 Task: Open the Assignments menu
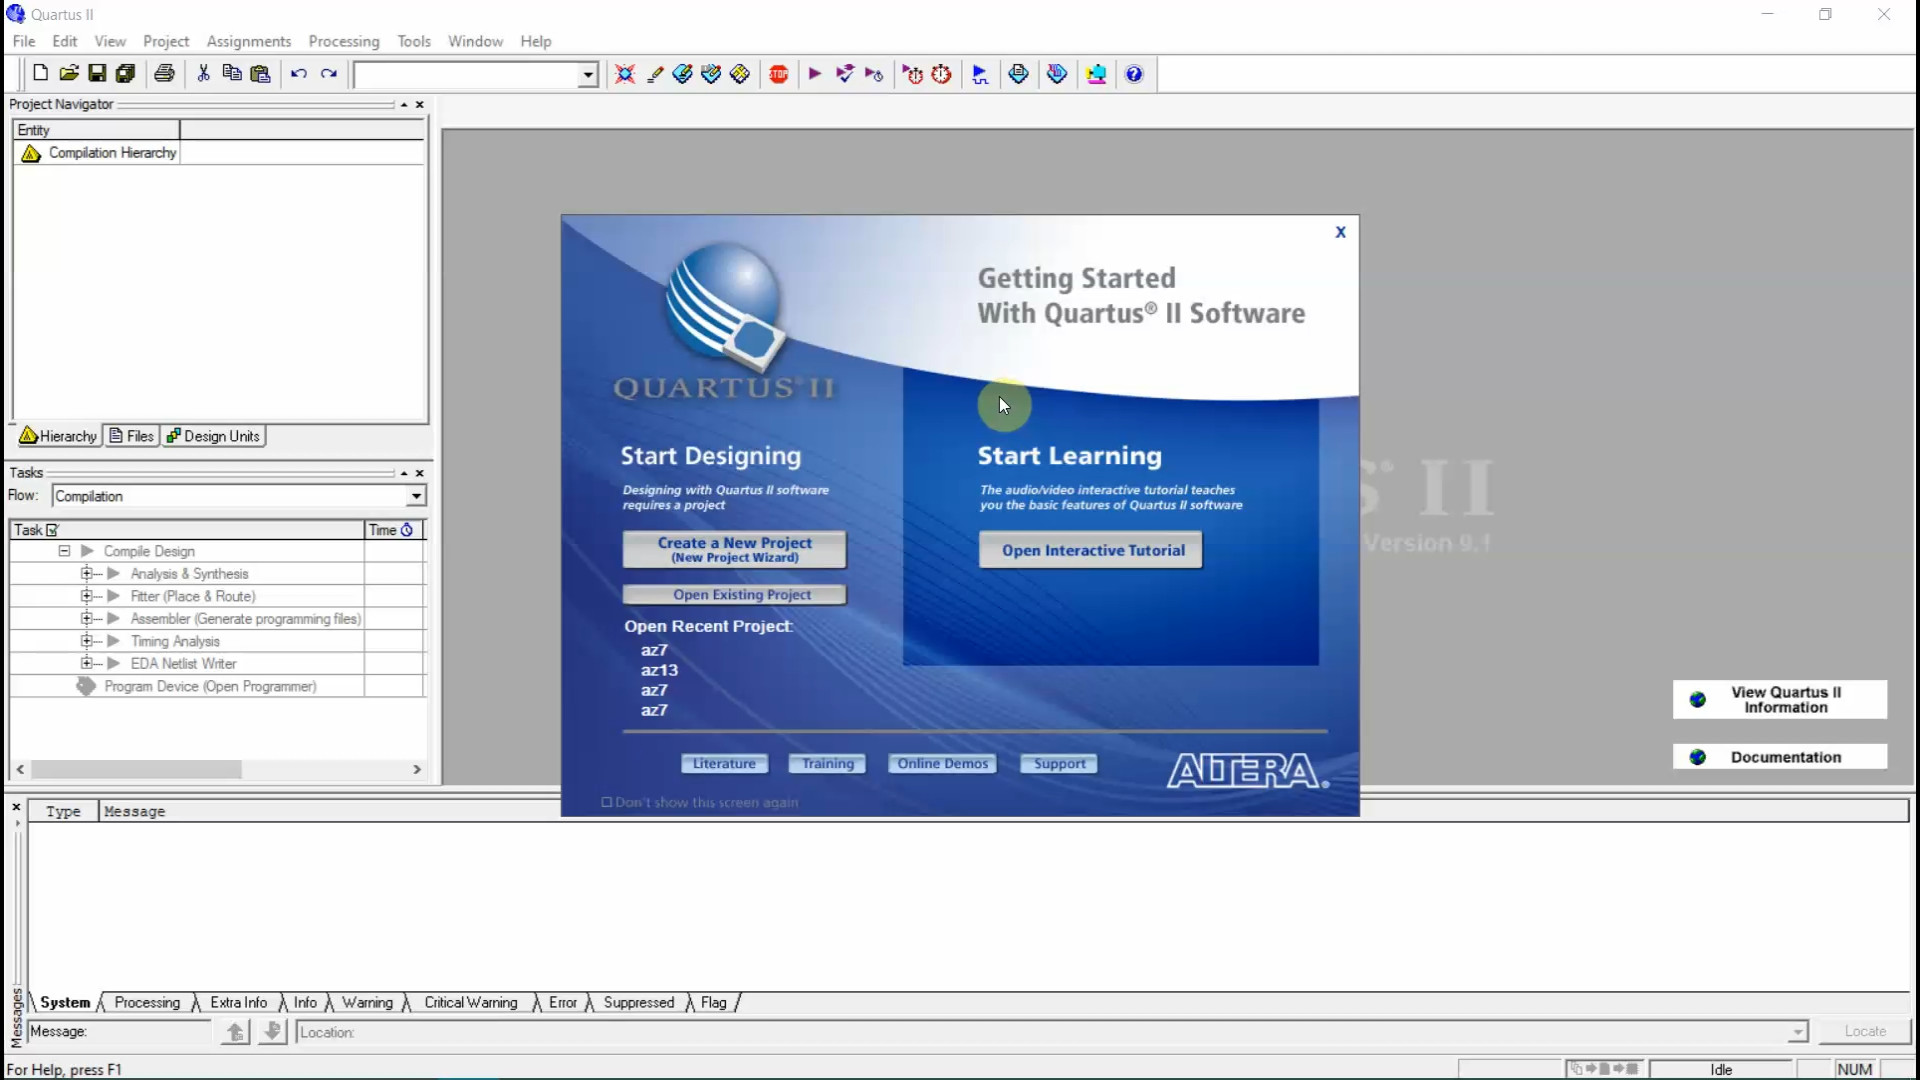[x=248, y=41]
